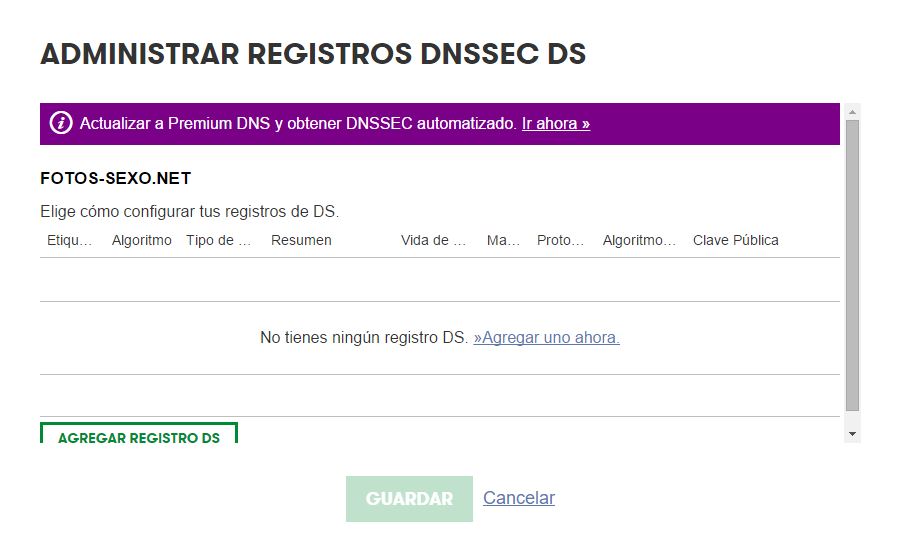
Task: Click the "»Agregar uno ahora." link
Action: pos(546,338)
